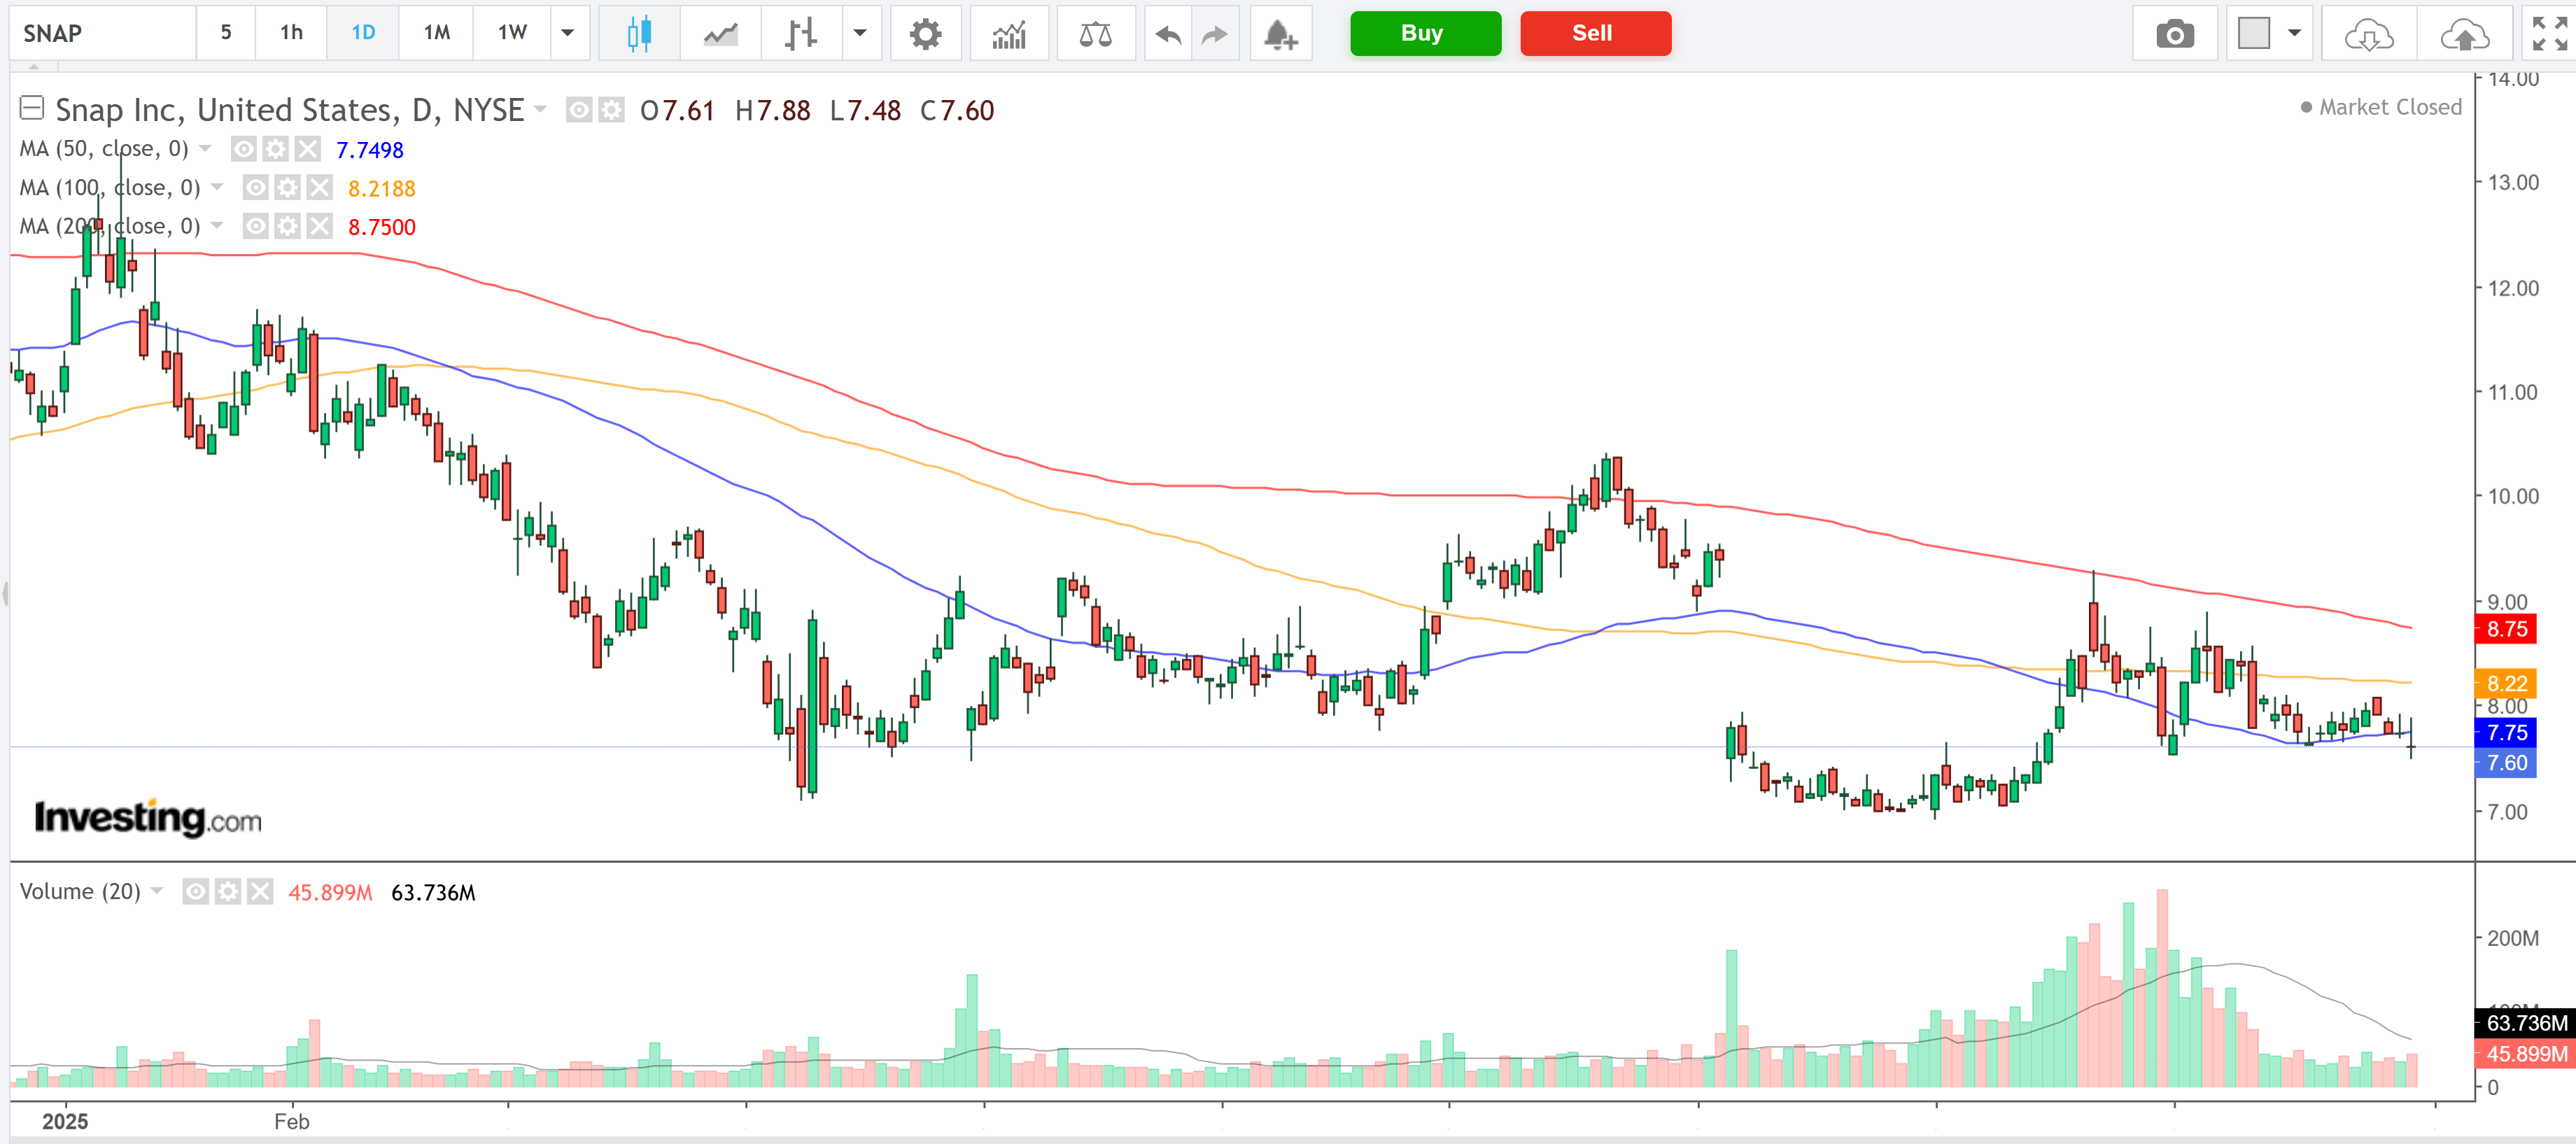Image resolution: width=2576 pixels, height=1144 pixels.
Task: Switch to the line chart icon
Action: [720, 33]
